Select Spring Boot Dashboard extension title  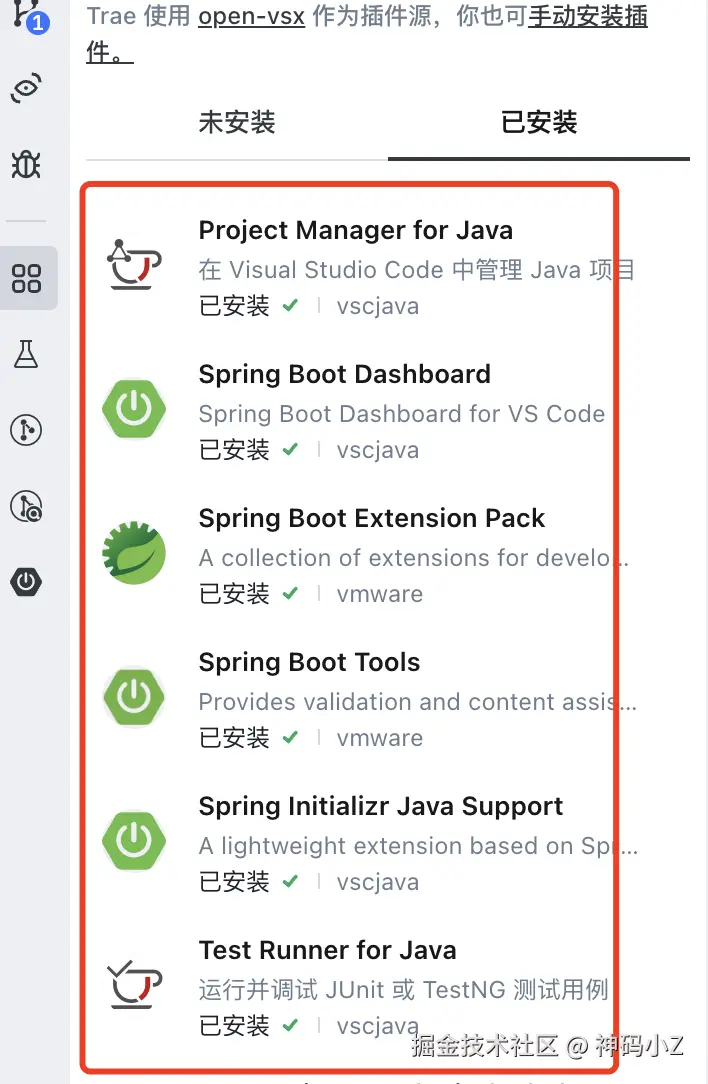(x=345, y=374)
